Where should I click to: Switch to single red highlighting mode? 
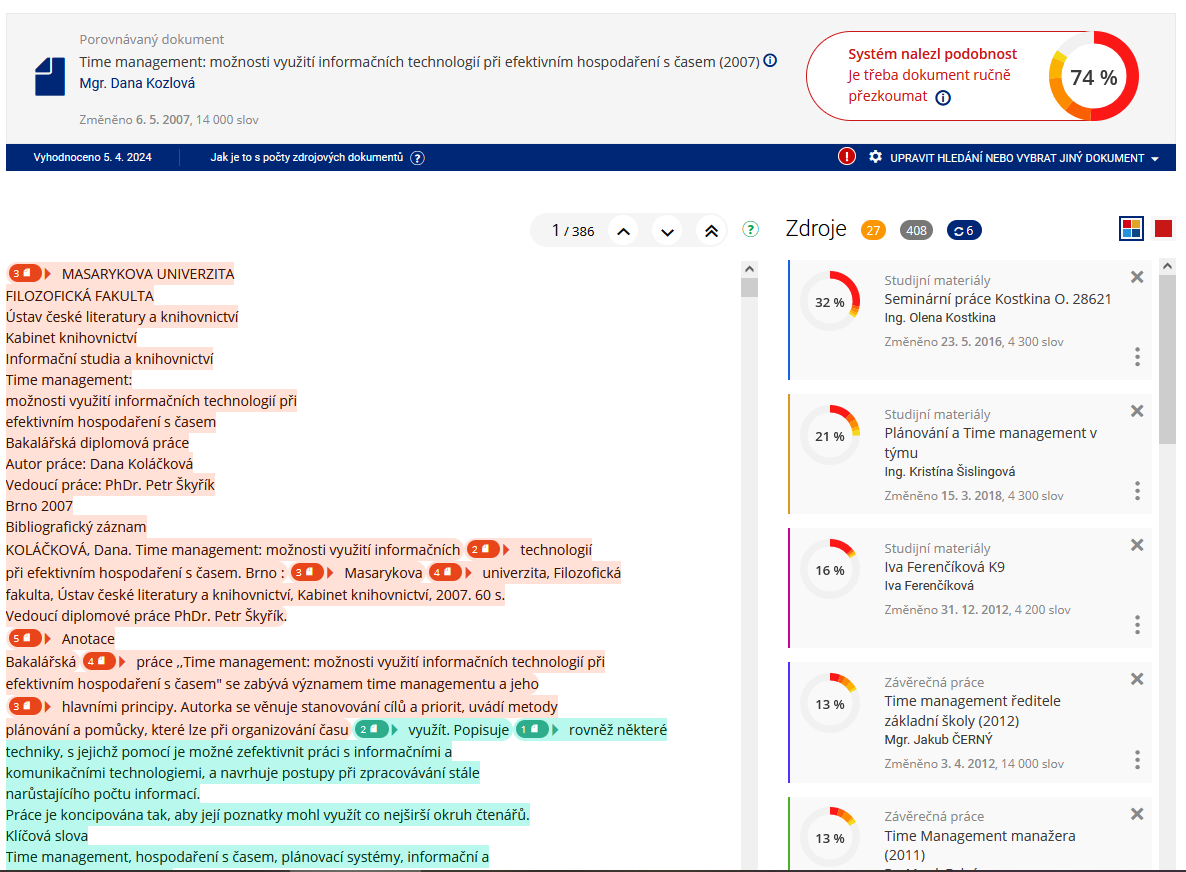click(x=1163, y=228)
